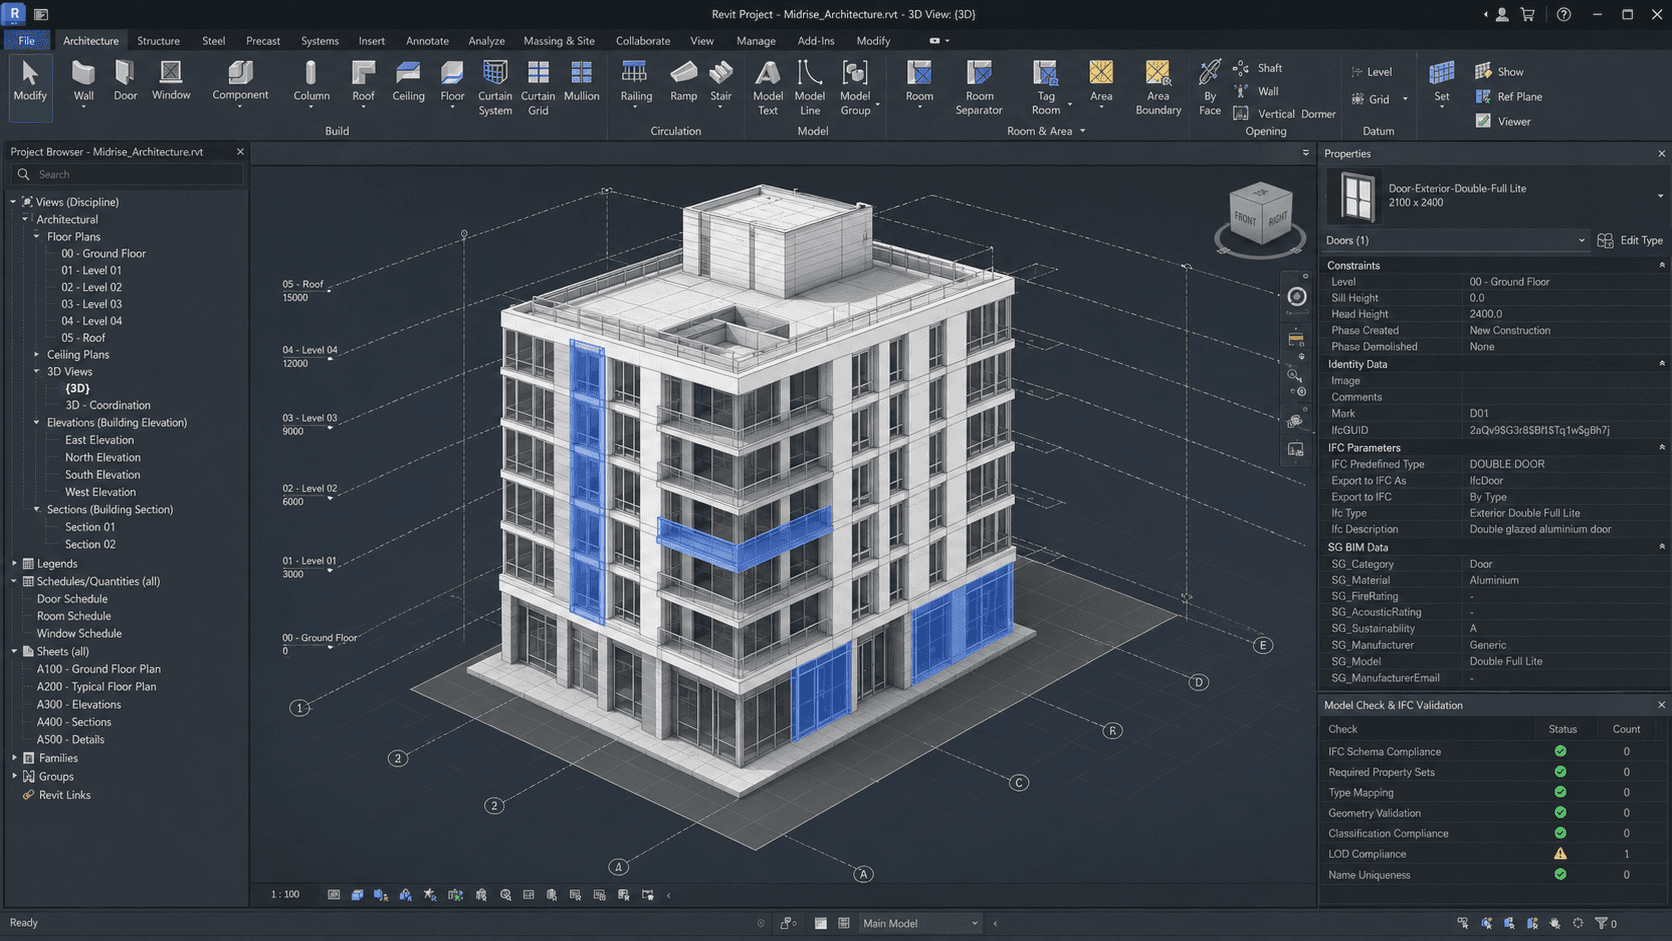The image size is (1672, 941).
Task: Select the Tag Room tool
Action: coord(1046,88)
